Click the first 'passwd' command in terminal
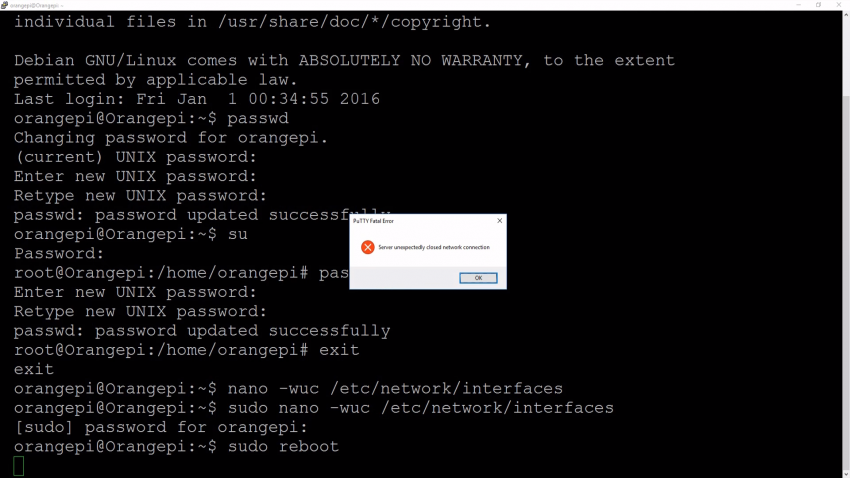 coord(258,118)
